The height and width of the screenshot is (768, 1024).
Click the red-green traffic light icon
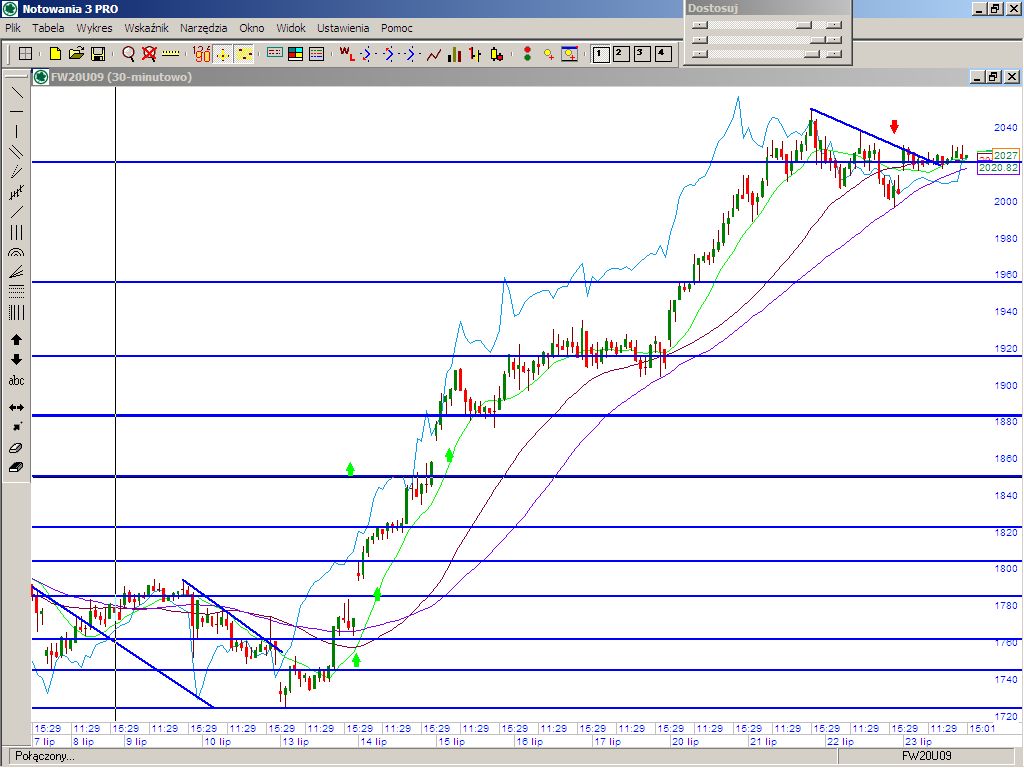click(527, 54)
